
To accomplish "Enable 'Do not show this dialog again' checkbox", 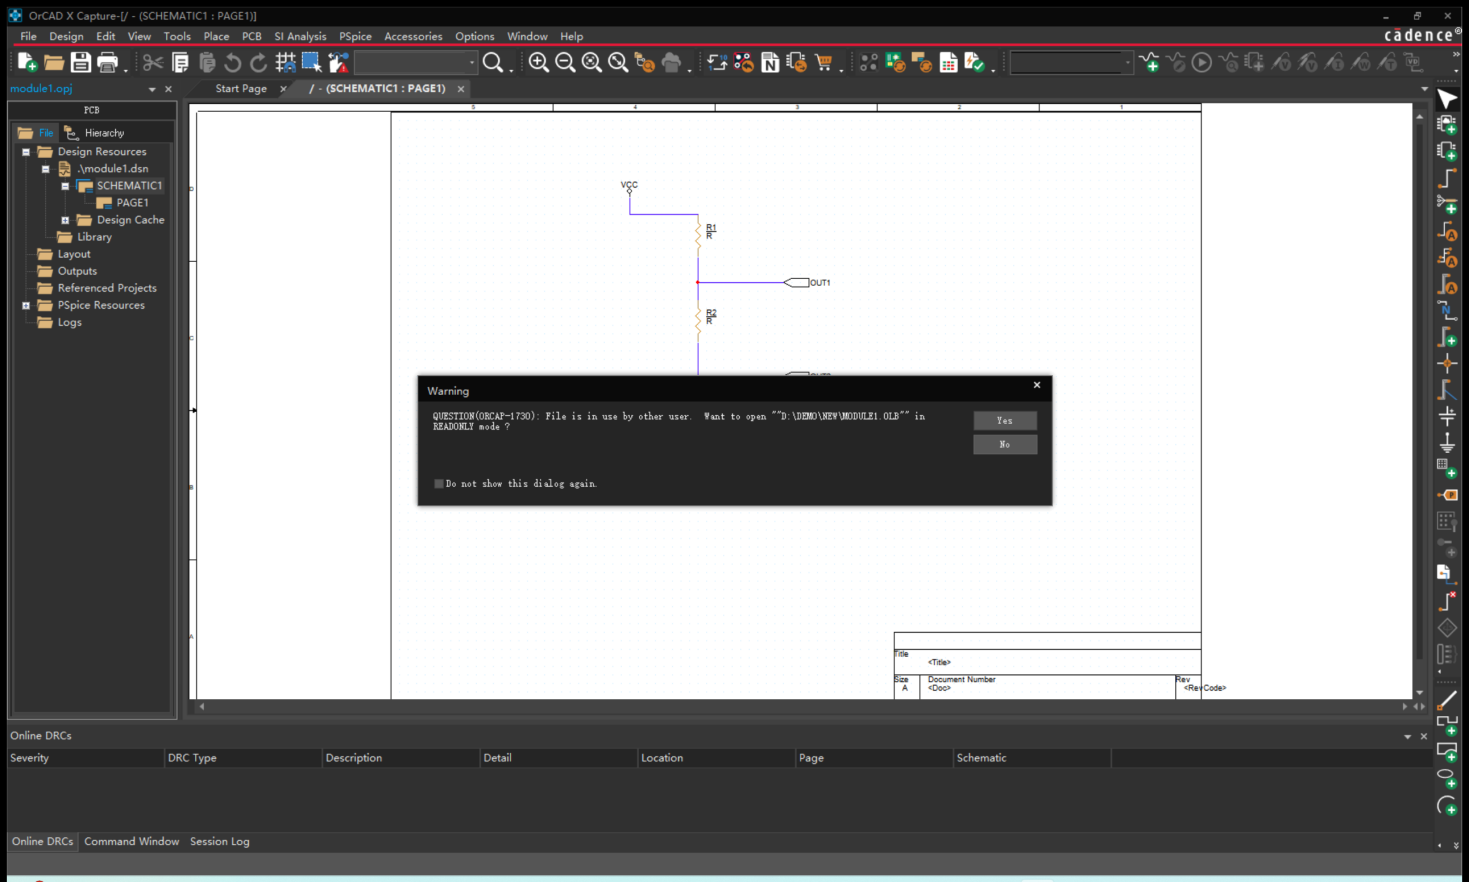I will tap(438, 484).
